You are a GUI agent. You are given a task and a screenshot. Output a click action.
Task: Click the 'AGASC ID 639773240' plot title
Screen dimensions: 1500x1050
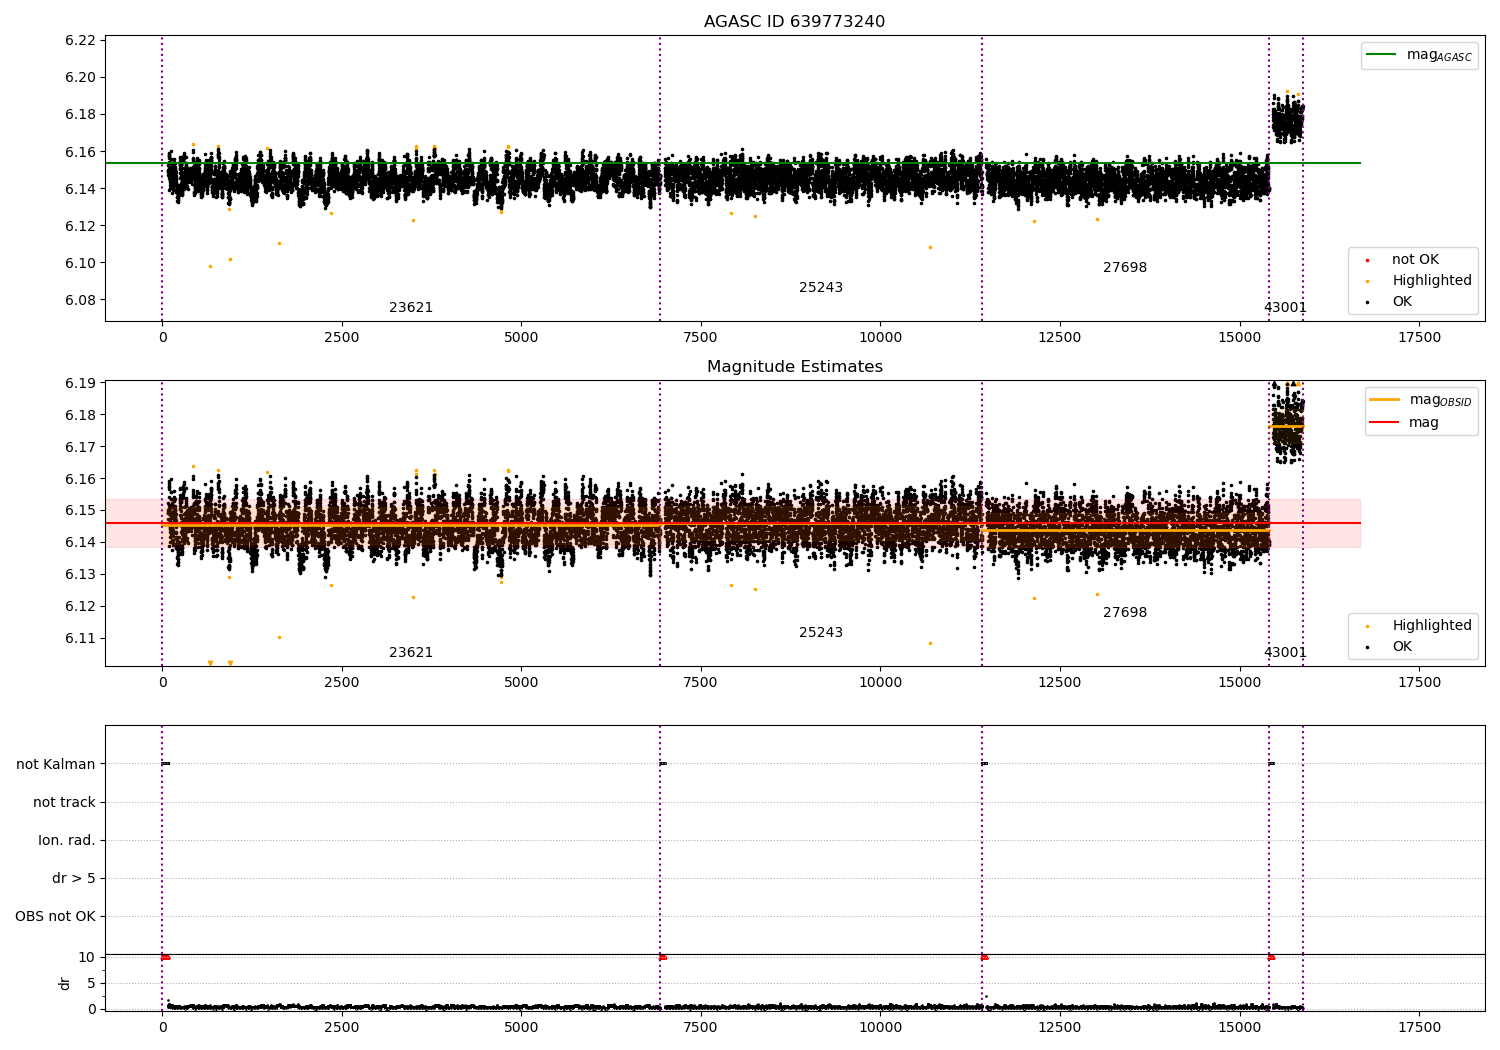pyautogui.click(x=794, y=22)
